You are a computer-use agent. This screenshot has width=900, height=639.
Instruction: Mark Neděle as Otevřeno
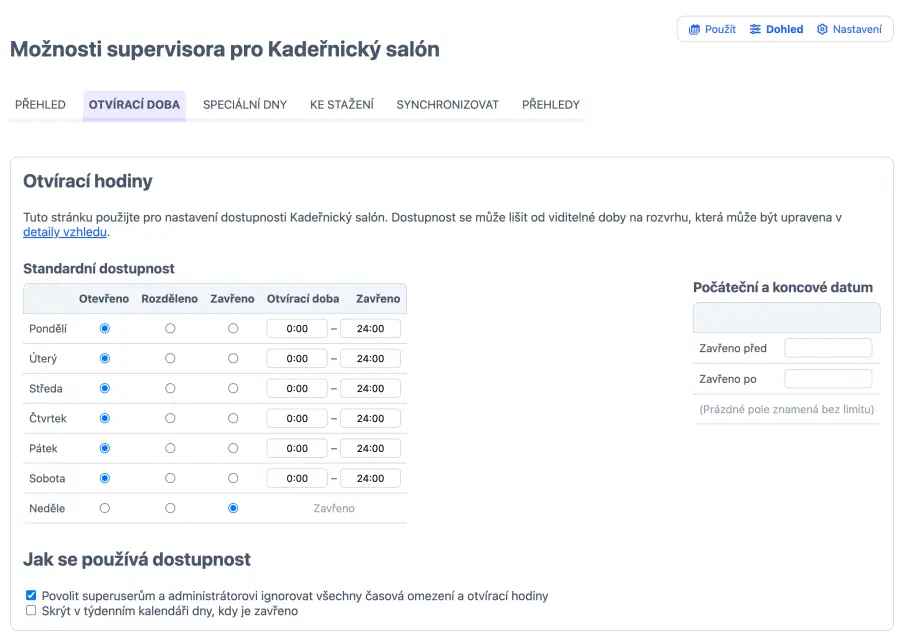pos(105,508)
